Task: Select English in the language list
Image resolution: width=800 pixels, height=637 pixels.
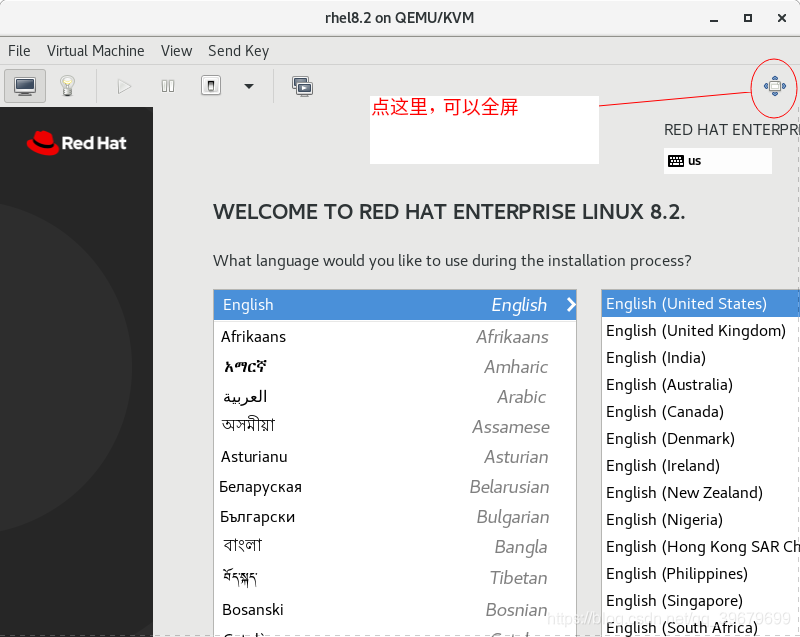Action: coord(395,305)
